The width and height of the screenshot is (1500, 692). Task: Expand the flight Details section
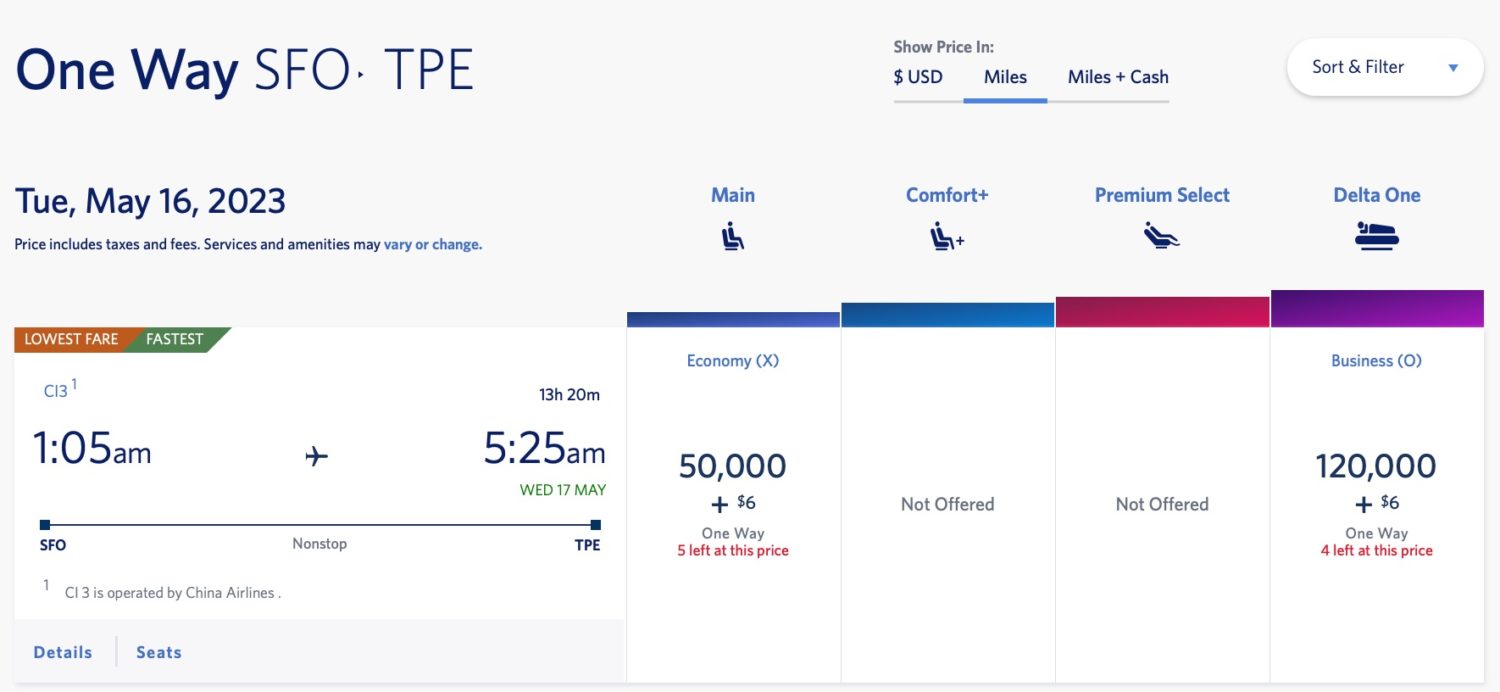click(62, 651)
